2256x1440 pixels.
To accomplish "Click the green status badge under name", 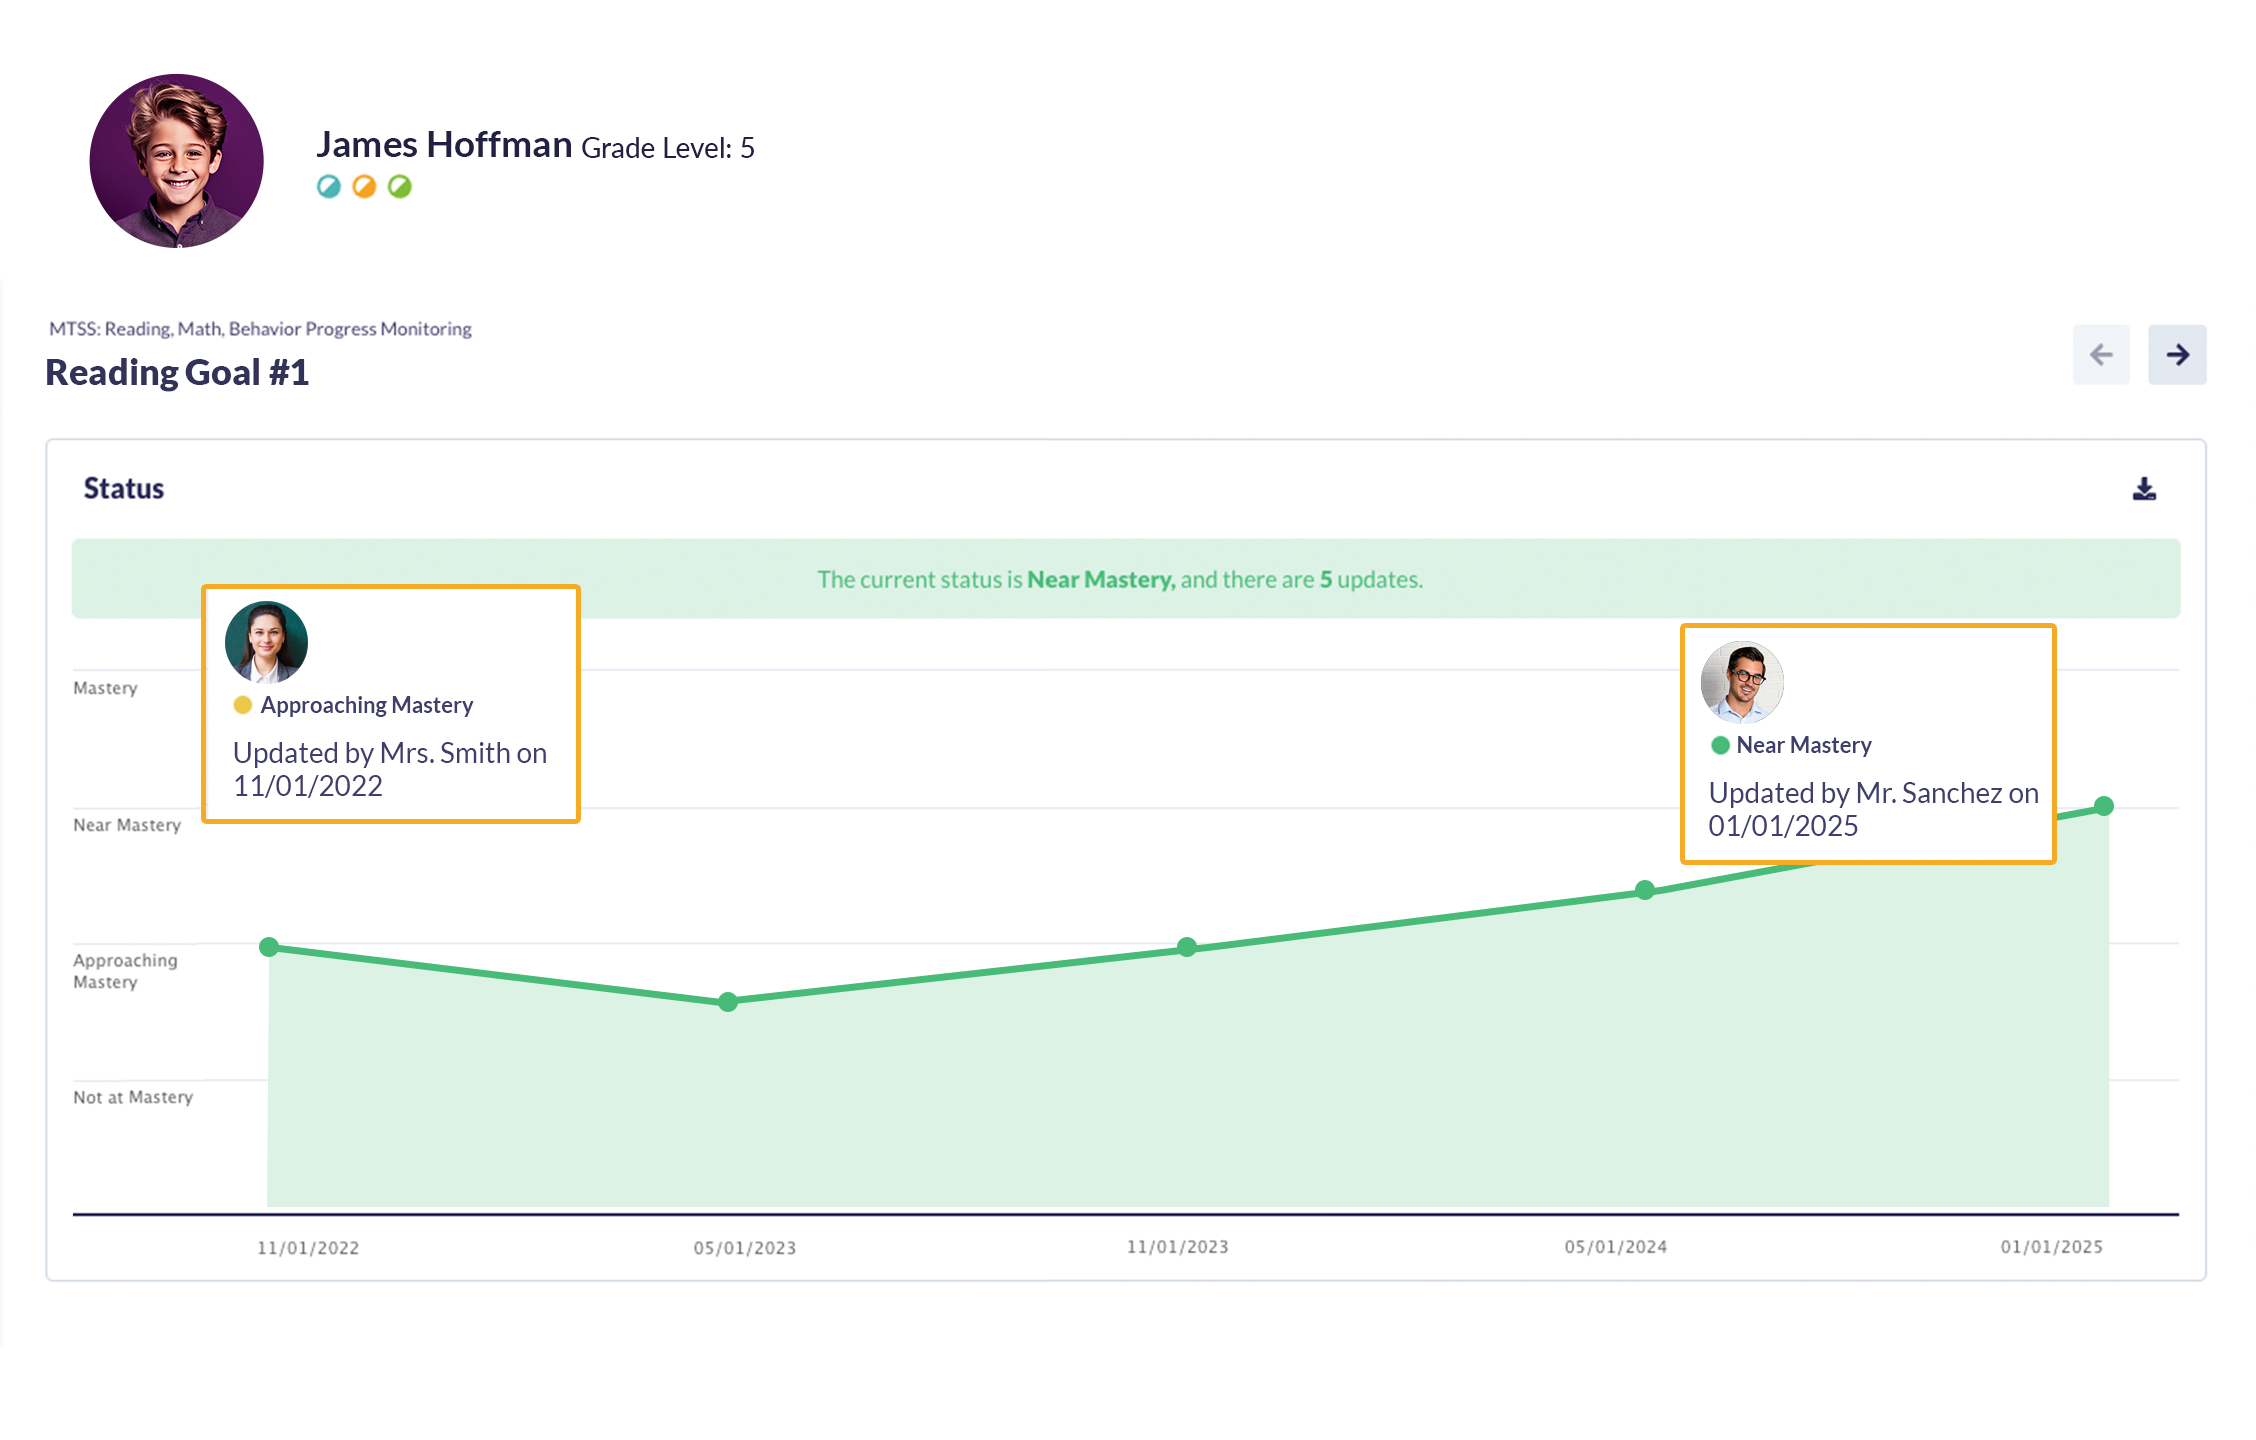I will point(400,187).
